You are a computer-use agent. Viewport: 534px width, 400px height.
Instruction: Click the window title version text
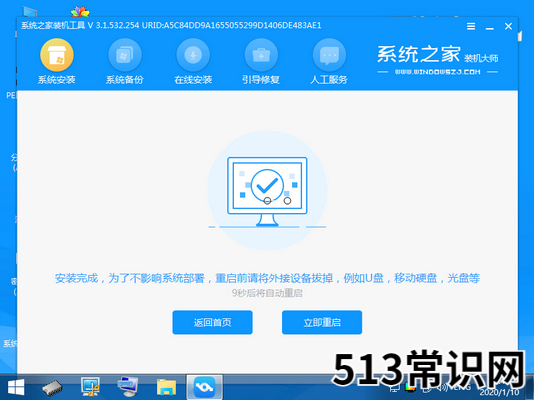coord(171,26)
